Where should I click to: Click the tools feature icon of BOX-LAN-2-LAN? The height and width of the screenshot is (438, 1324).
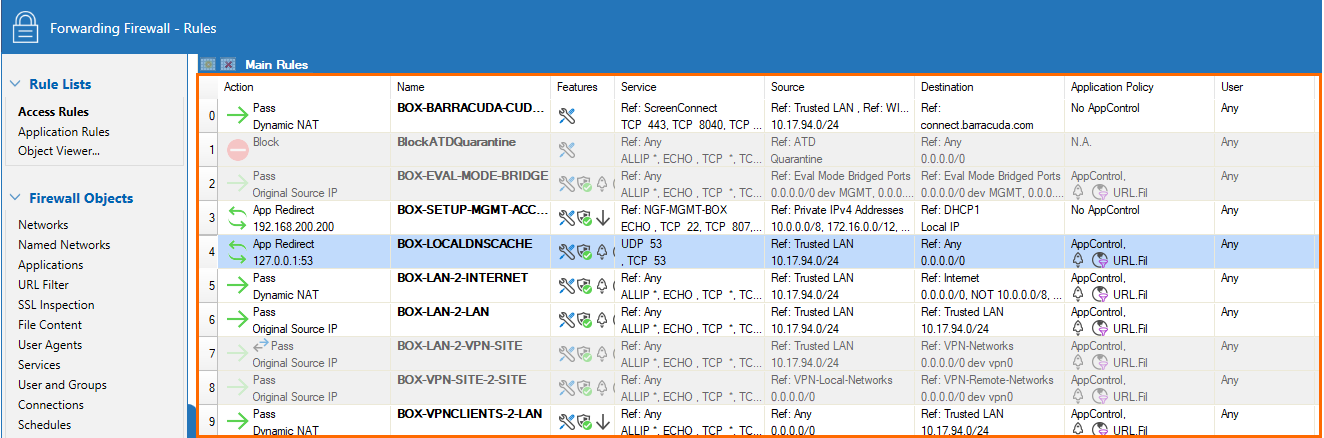click(567, 320)
